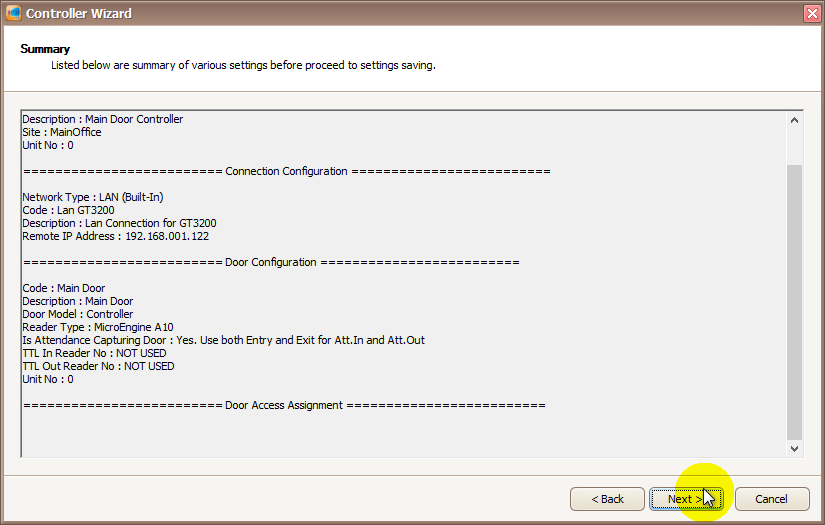Click the Door Access Assignment section header

(x=284, y=405)
